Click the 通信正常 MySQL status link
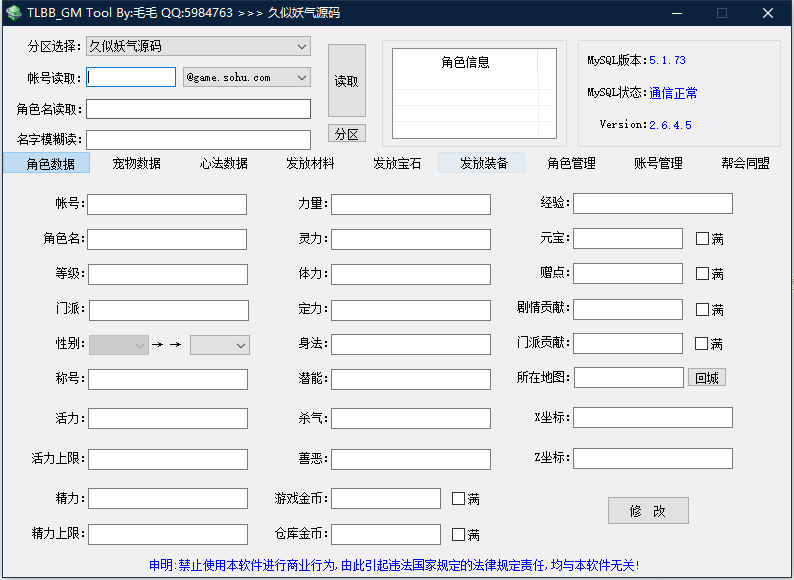 [673, 93]
